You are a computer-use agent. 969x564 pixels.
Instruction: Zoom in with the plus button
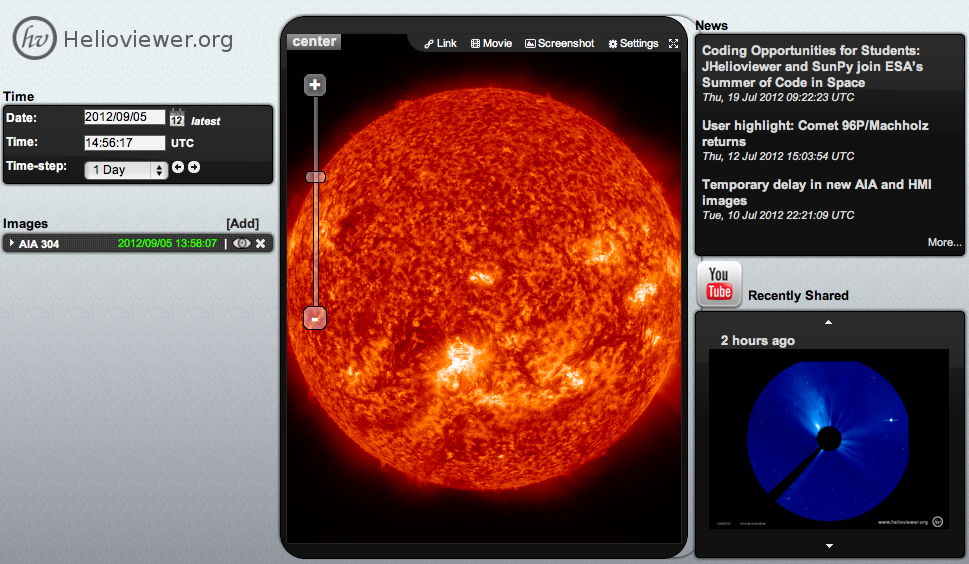click(315, 86)
